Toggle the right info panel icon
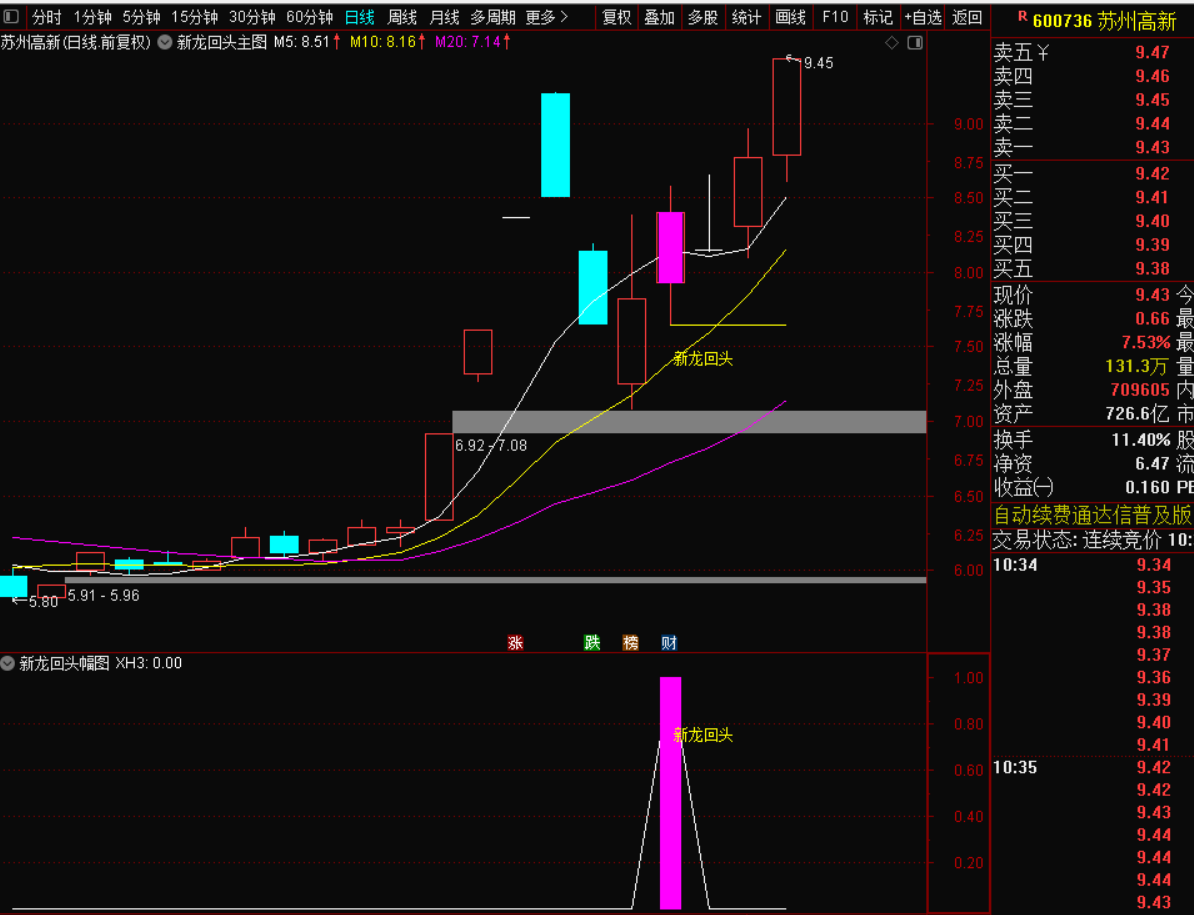 [x=915, y=43]
